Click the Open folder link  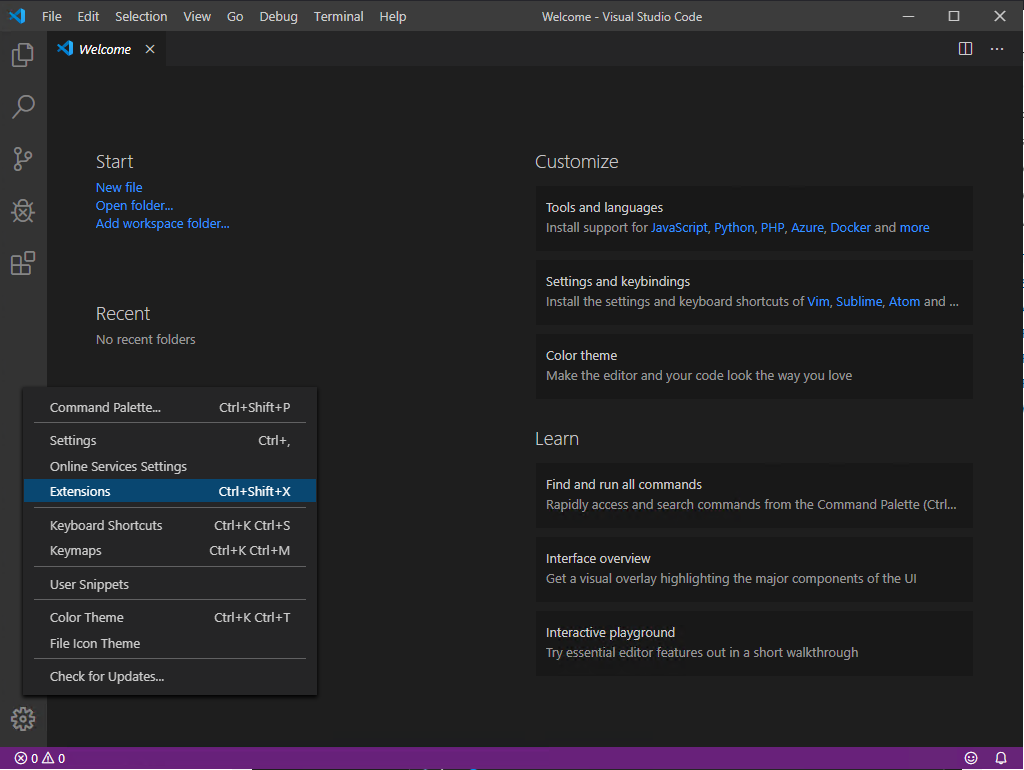(x=134, y=205)
